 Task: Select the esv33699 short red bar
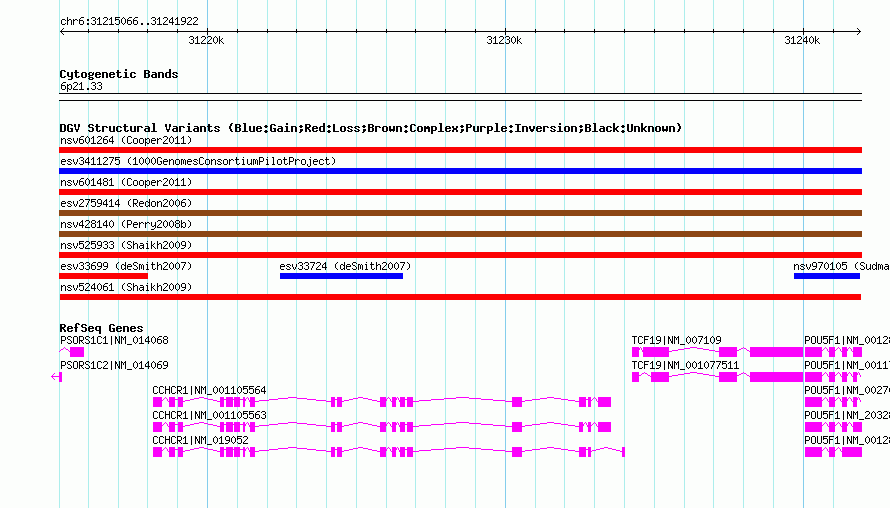pos(103,276)
